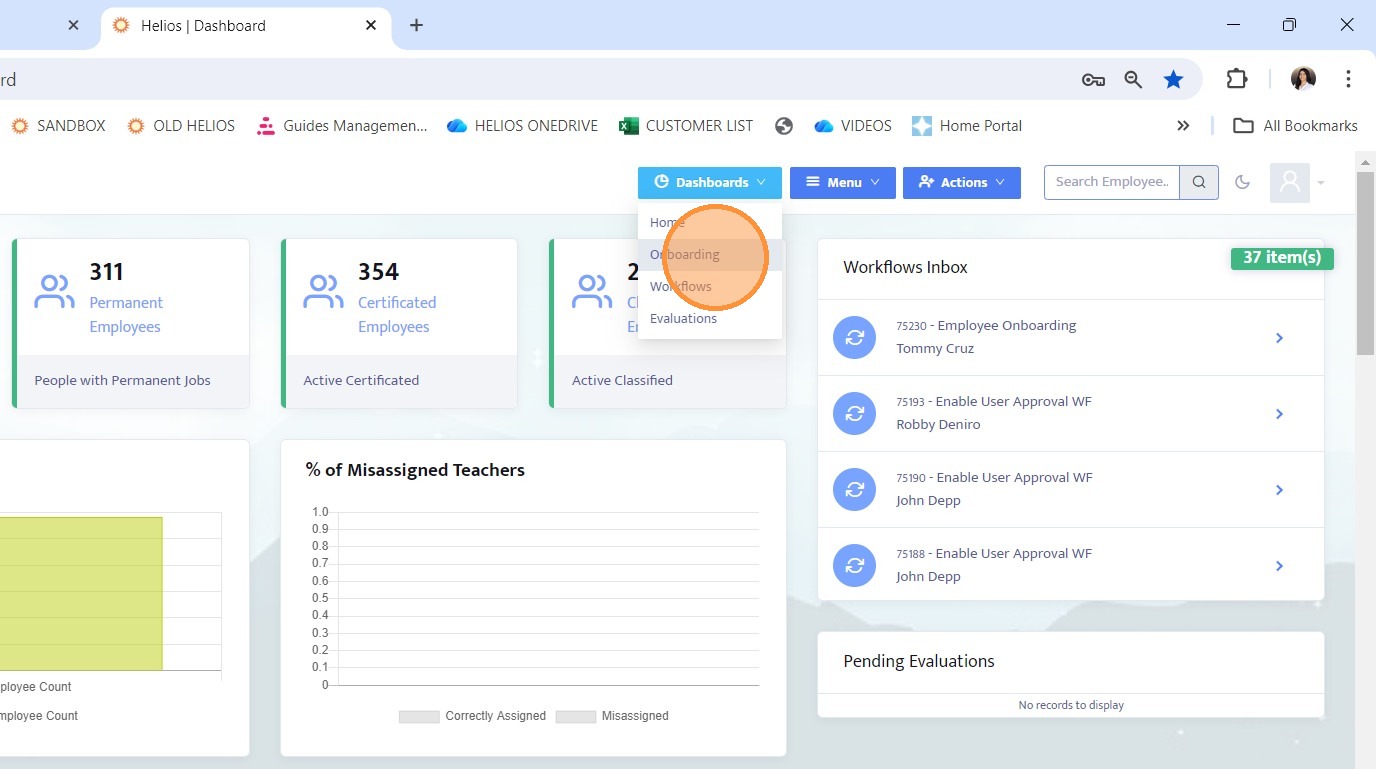Close the Helios Dashboard tab
Image resolution: width=1376 pixels, height=769 pixels.
tap(371, 25)
